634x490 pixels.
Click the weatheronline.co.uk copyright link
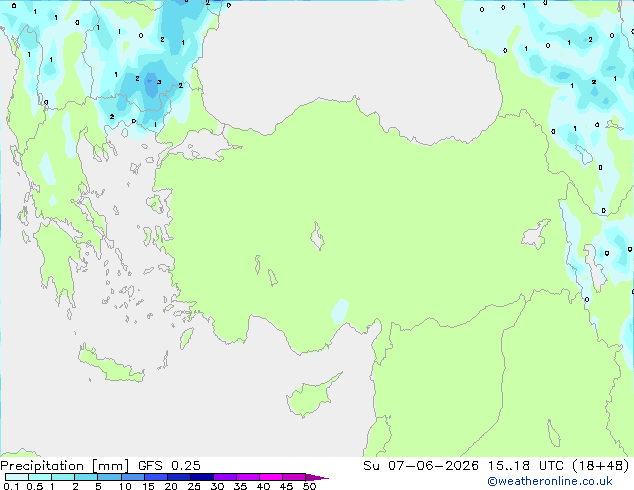549,481
